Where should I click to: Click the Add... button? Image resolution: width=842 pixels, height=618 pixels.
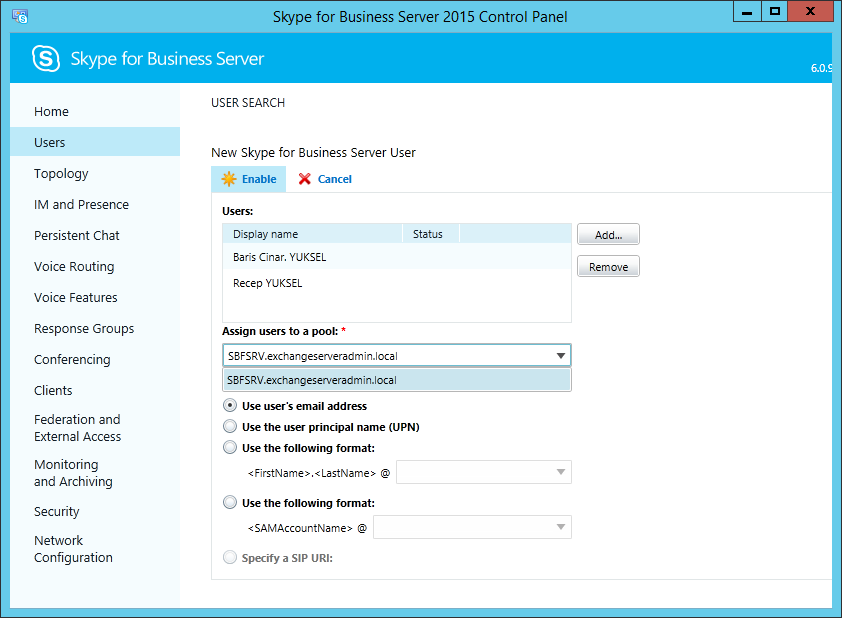[608, 235]
